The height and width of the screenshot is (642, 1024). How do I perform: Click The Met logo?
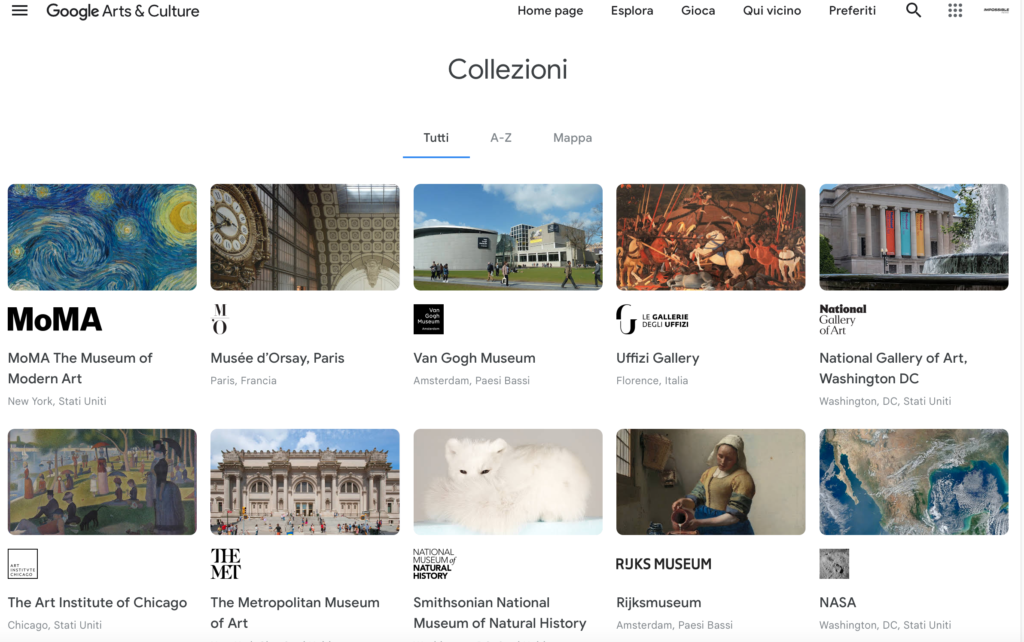click(226, 564)
